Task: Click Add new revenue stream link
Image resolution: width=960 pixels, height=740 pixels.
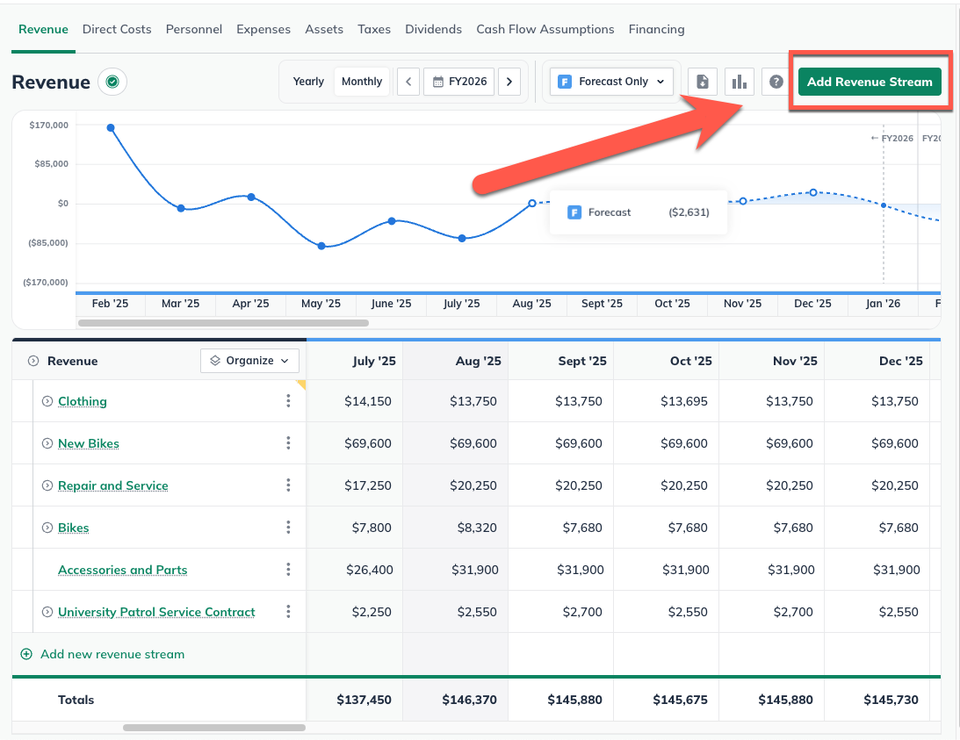Action: point(112,654)
